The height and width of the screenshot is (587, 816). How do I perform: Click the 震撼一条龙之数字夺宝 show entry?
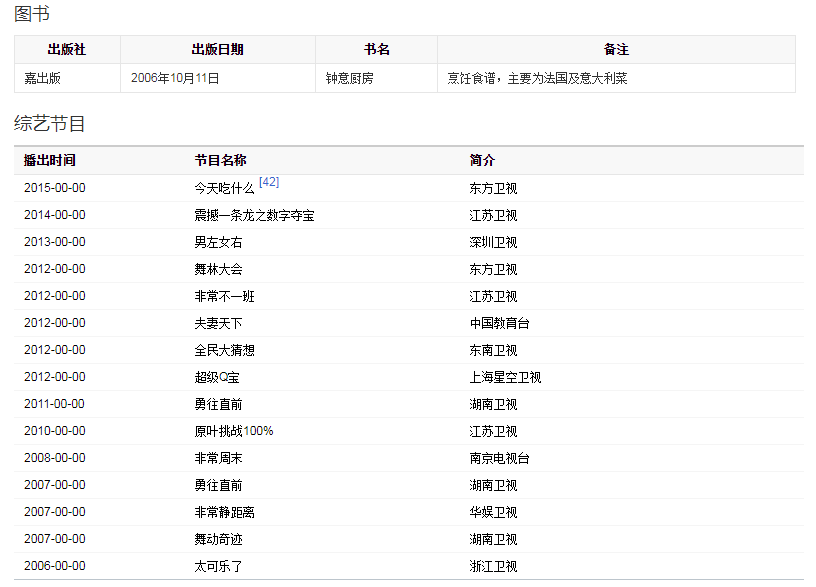(254, 215)
